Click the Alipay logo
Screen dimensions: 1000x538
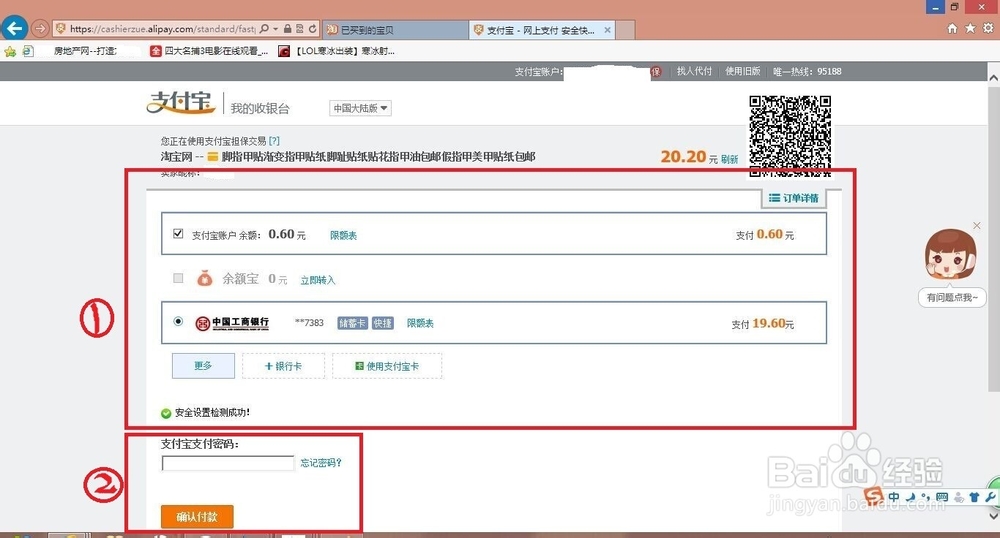point(181,103)
